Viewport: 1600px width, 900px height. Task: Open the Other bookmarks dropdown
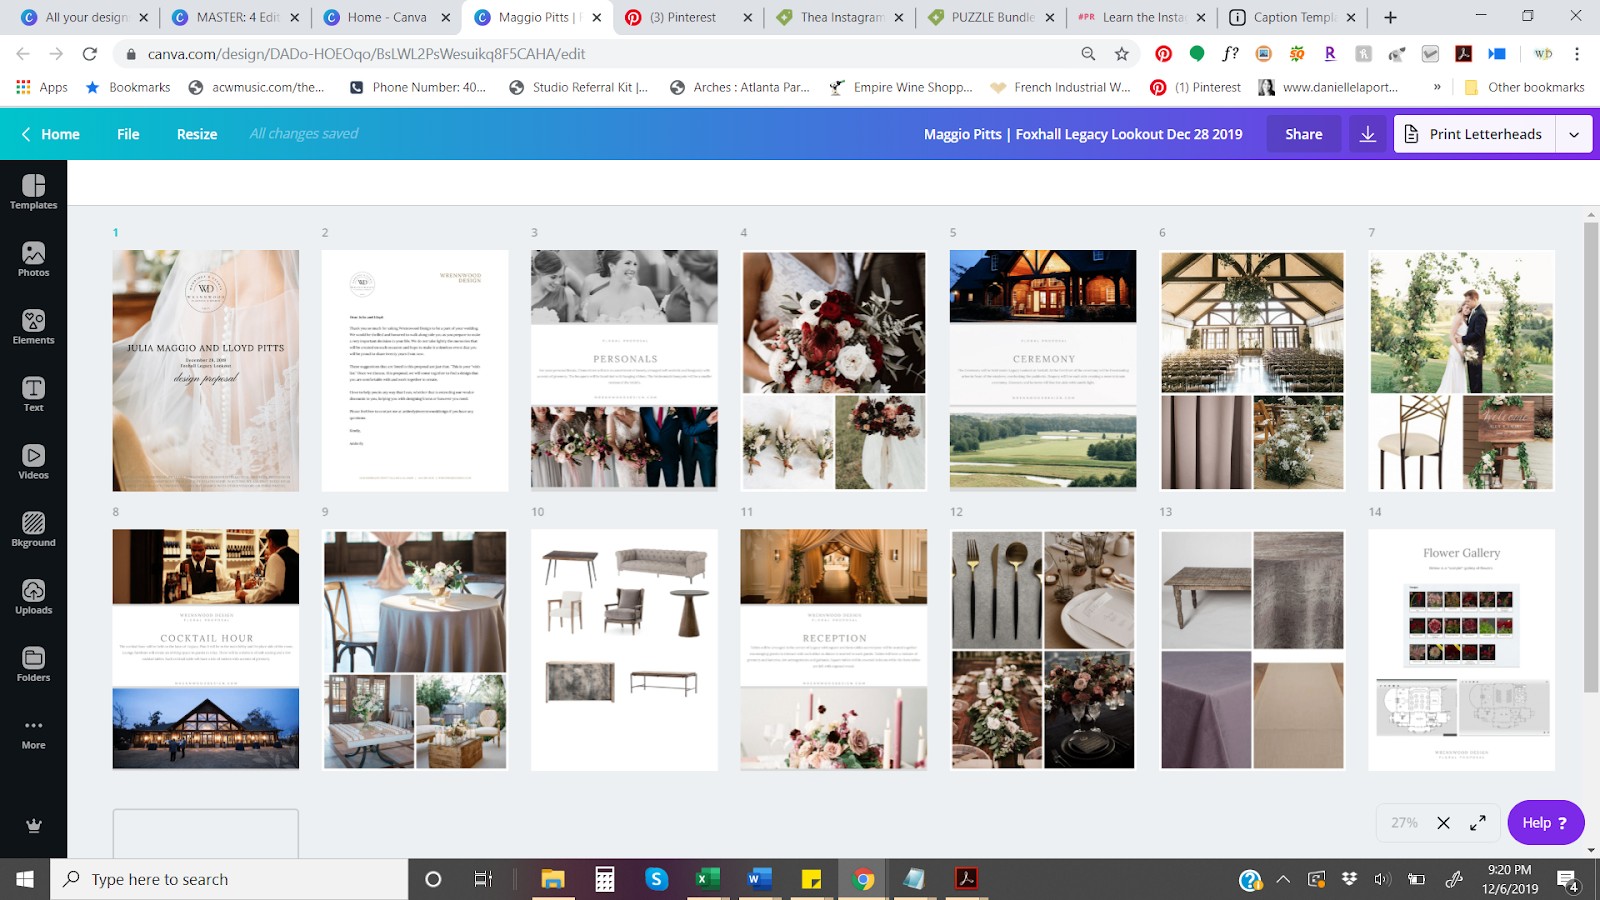click(x=1523, y=88)
